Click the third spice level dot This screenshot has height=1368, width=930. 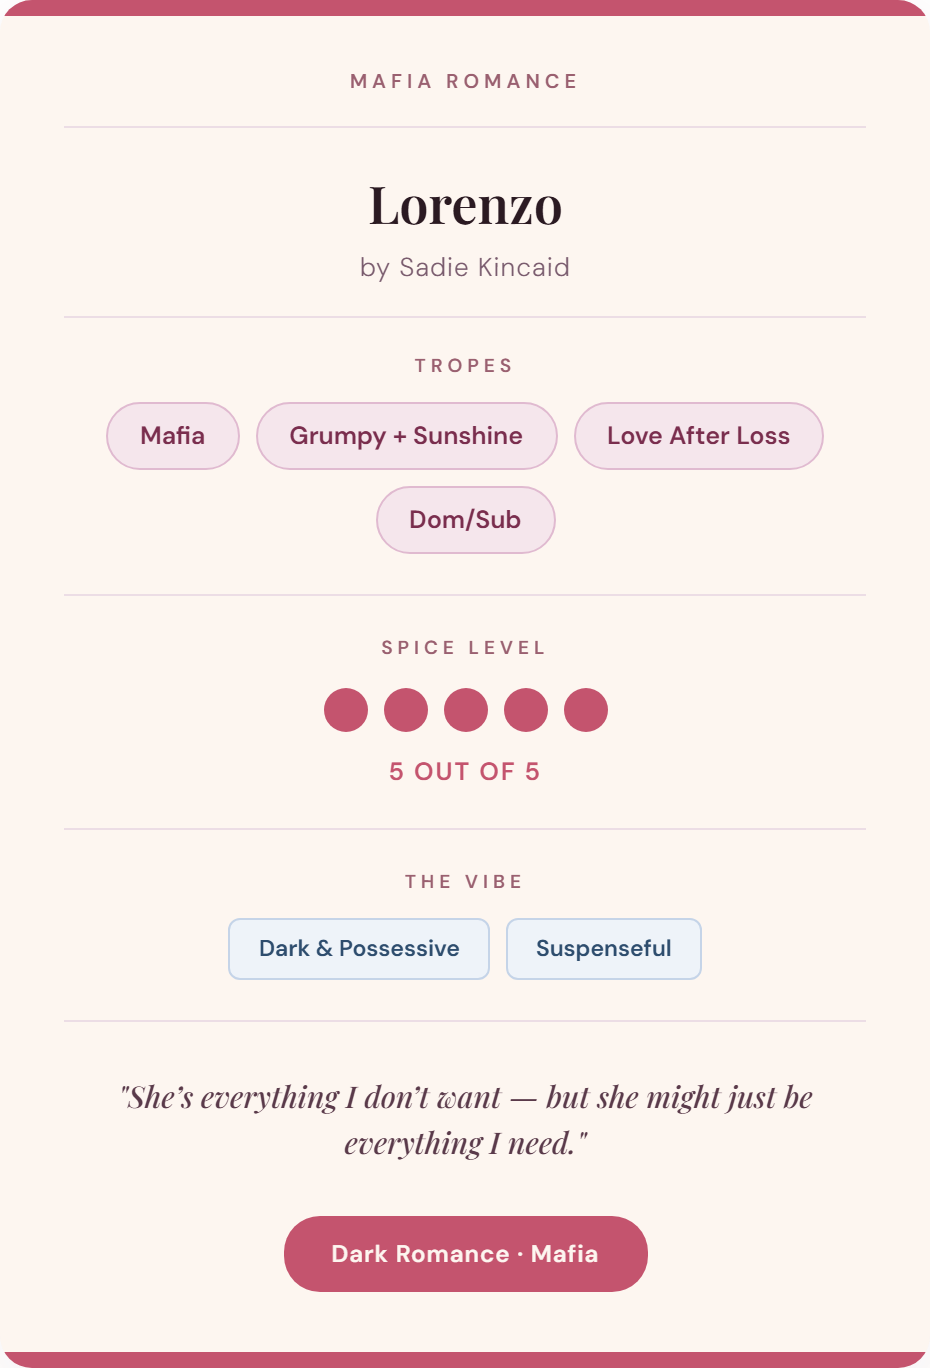tap(466, 710)
